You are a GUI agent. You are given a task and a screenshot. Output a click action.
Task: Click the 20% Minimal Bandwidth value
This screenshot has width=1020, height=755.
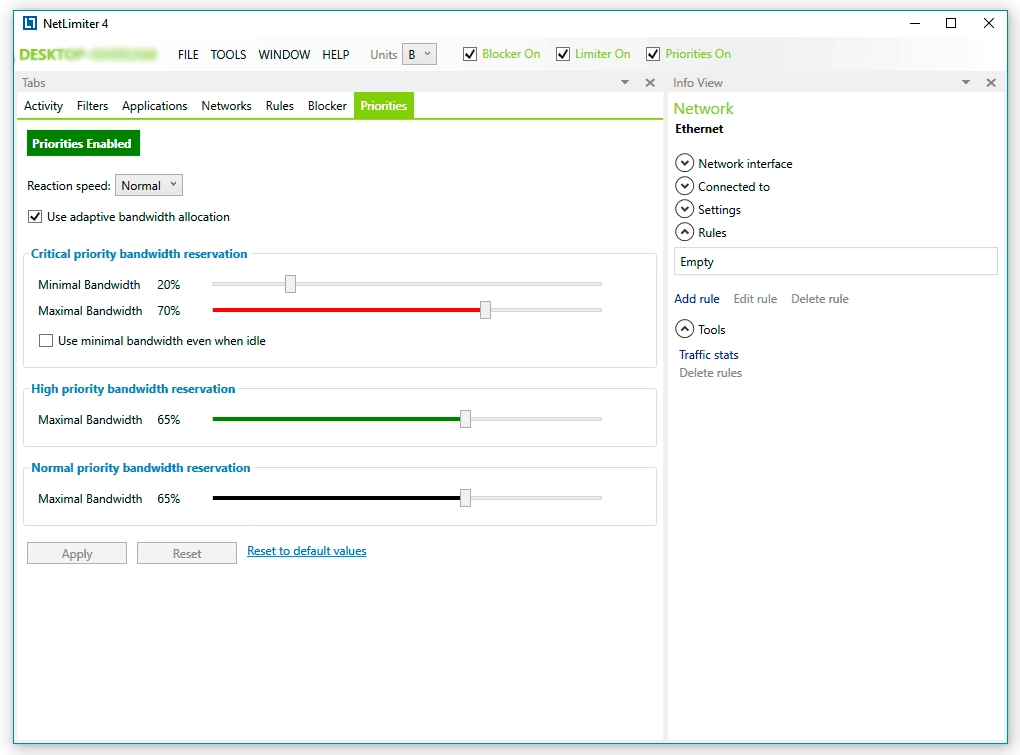click(x=168, y=285)
